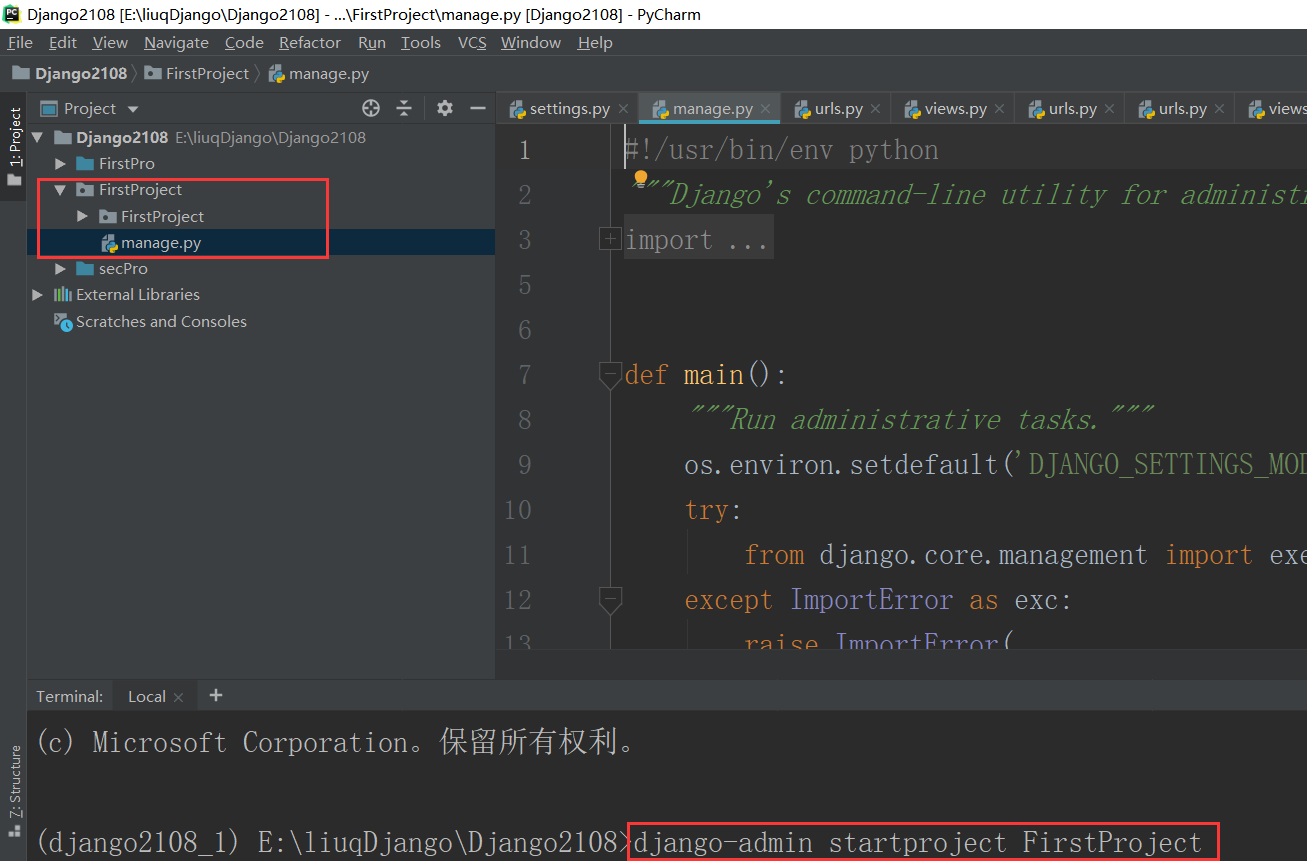Click line number 9 in the gutter
The width and height of the screenshot is (1307, 861).
(524, 465)
